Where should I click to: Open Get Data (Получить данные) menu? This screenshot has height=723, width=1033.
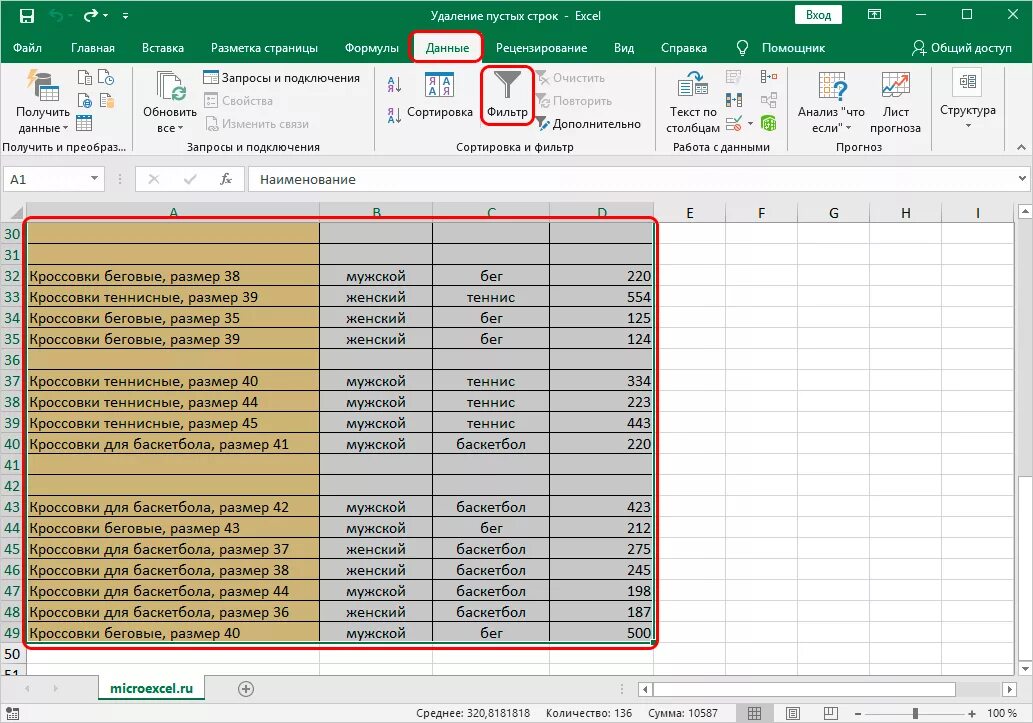(x=43, y=103)
